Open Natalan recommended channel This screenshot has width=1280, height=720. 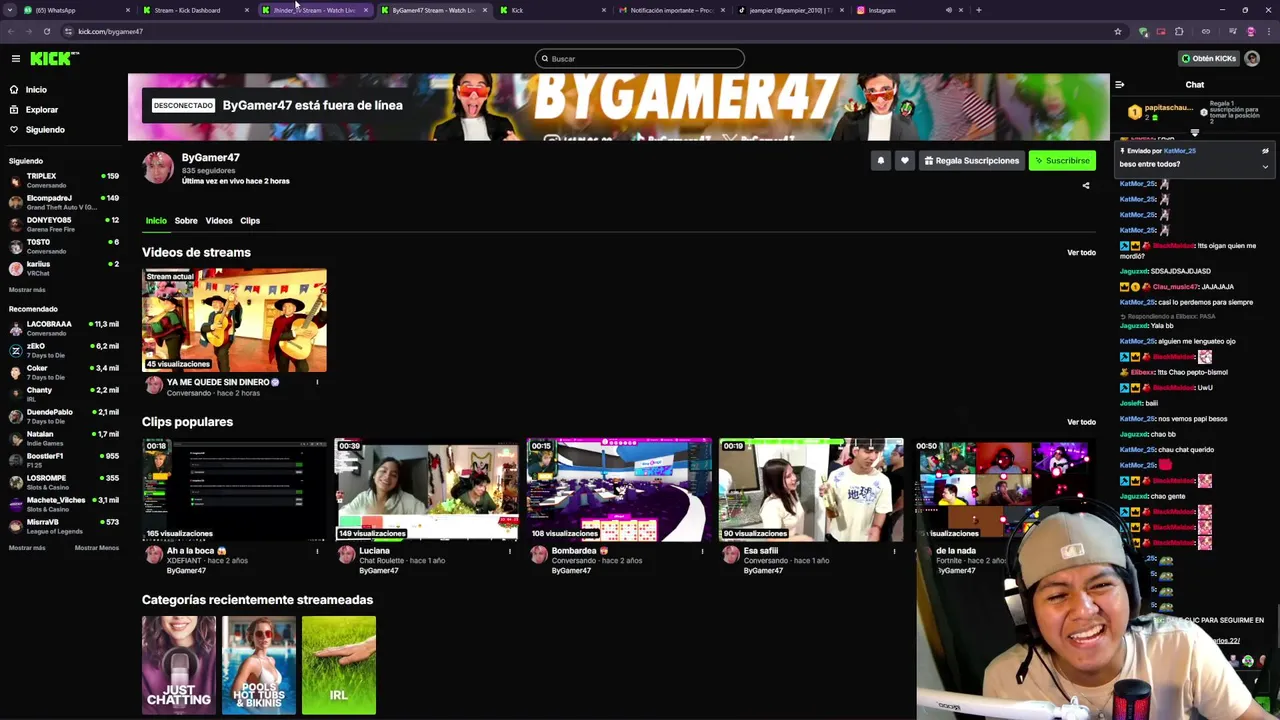(x=64, y=438)
